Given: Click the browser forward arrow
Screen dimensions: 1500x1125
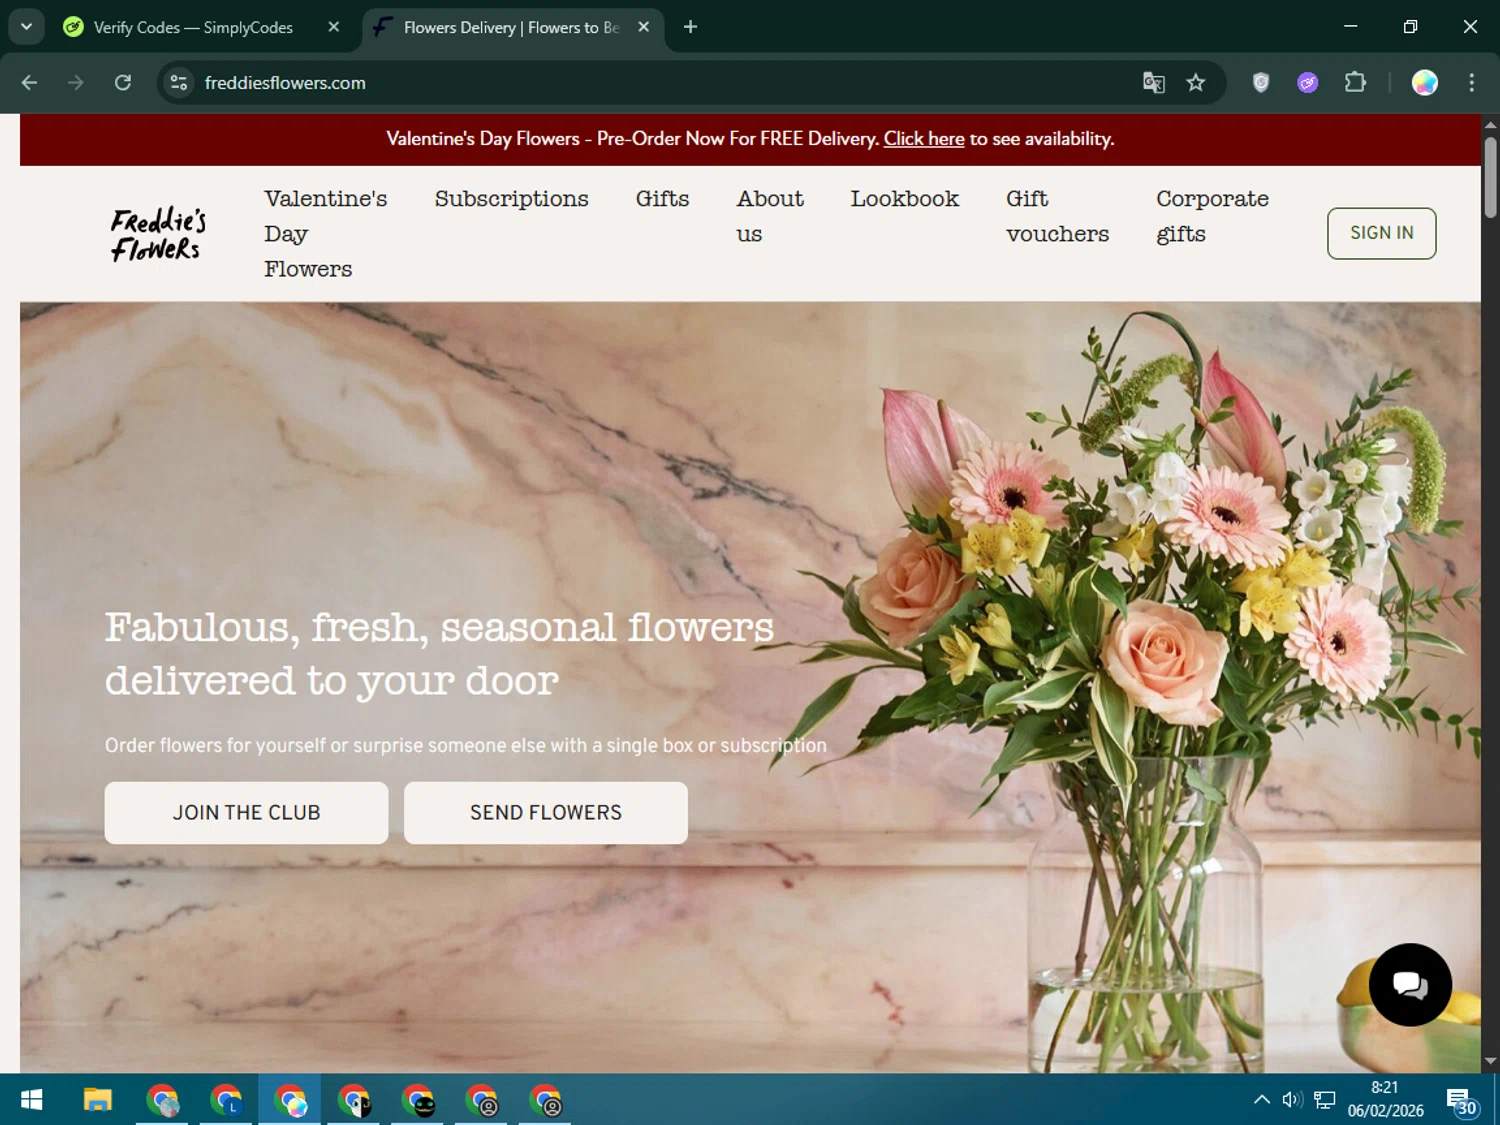Looking at the screenshot, I should point(76,83).
